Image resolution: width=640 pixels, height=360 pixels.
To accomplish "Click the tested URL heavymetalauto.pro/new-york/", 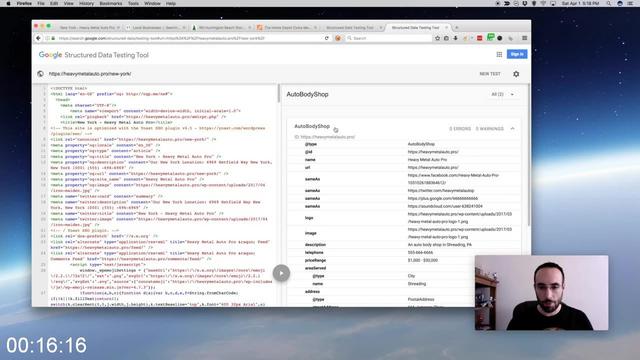I will [x=90, y=74].
